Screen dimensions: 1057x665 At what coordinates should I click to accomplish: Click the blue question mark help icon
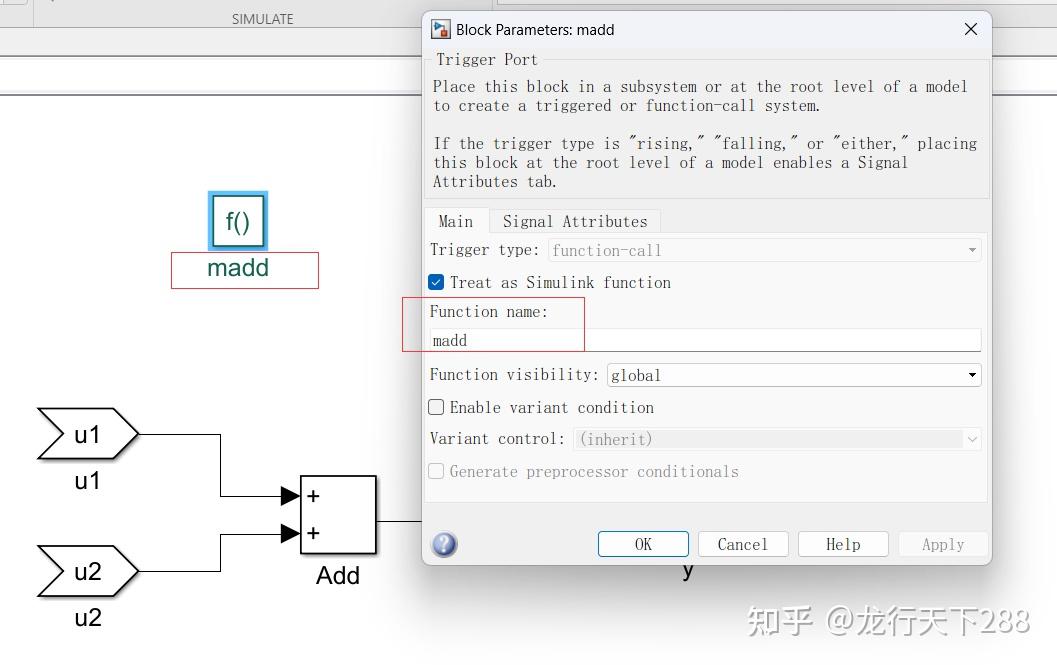pyautogui.click(x=443, y=544)
